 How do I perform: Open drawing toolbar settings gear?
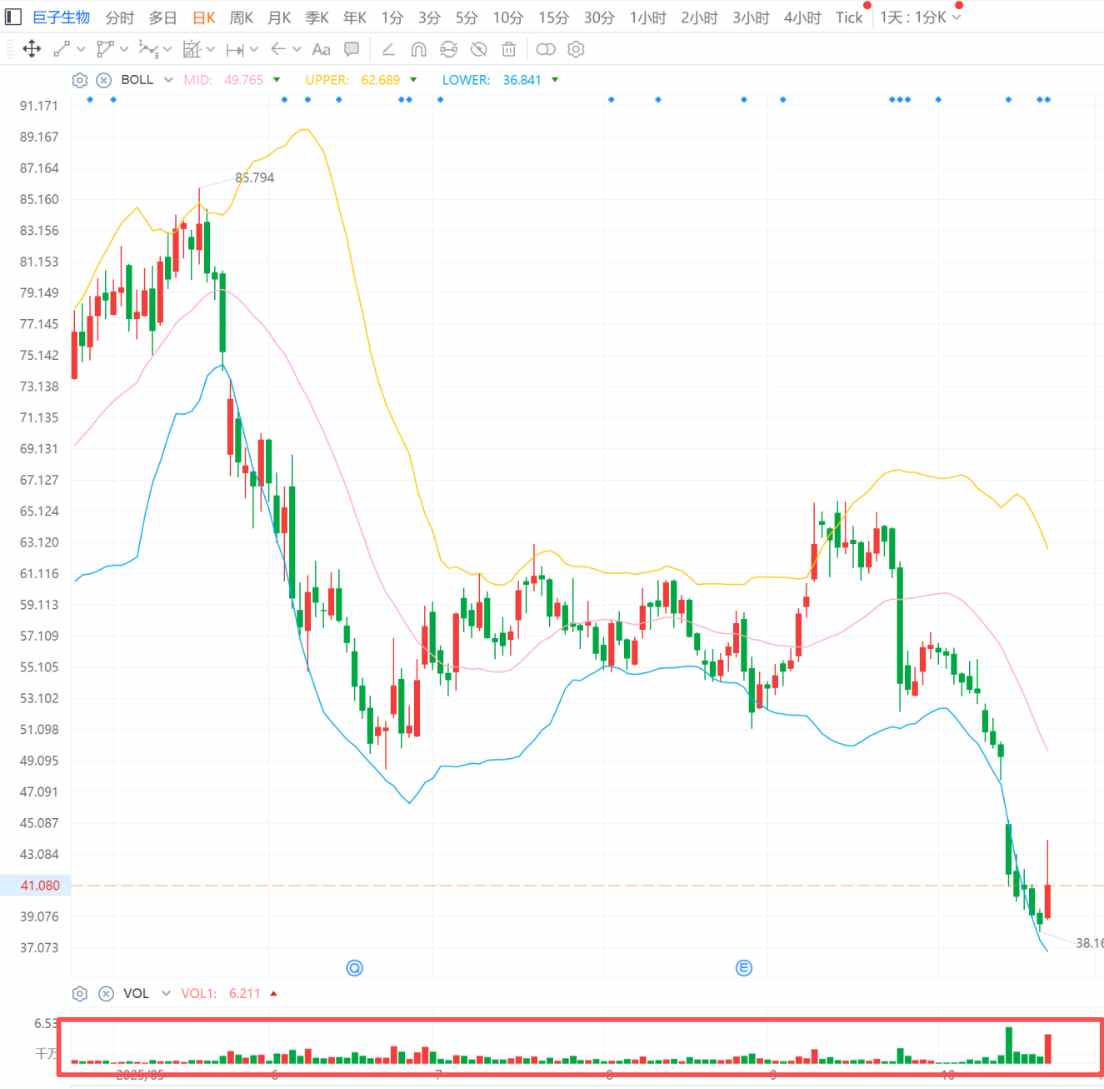pyautogui.click(x=576, y=49)
